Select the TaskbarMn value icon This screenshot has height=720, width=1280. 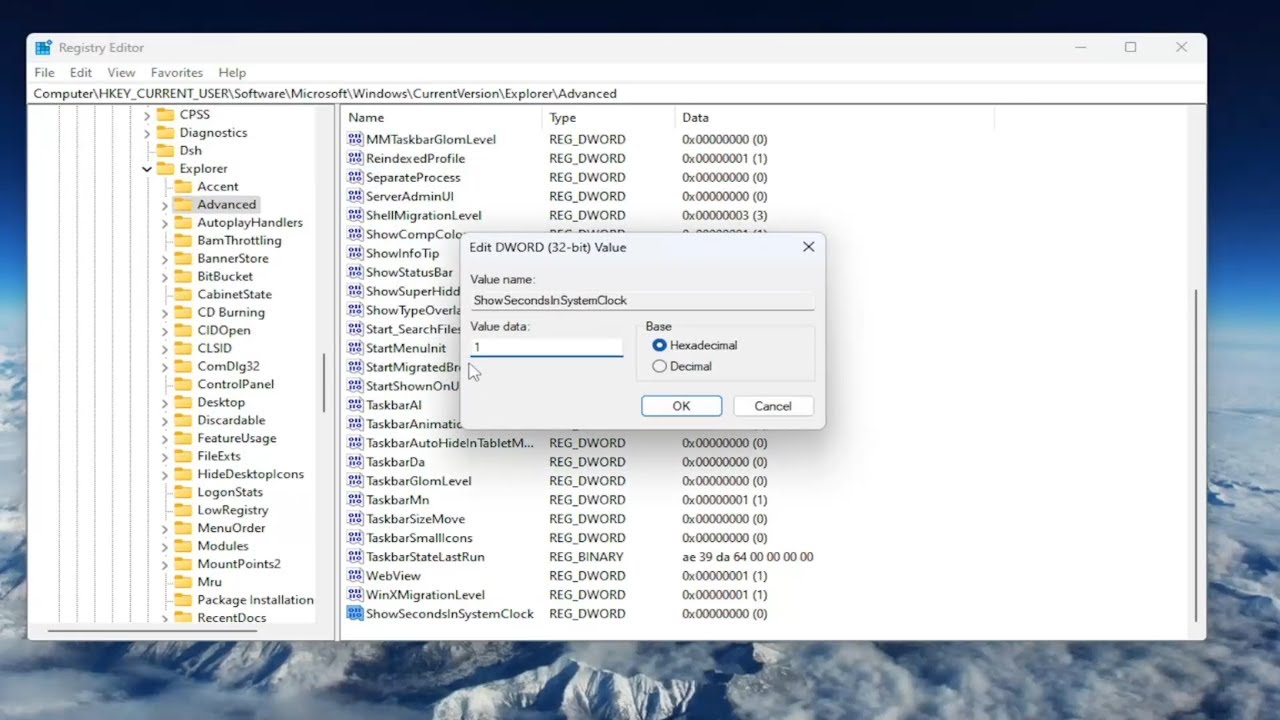pos(355,500)
